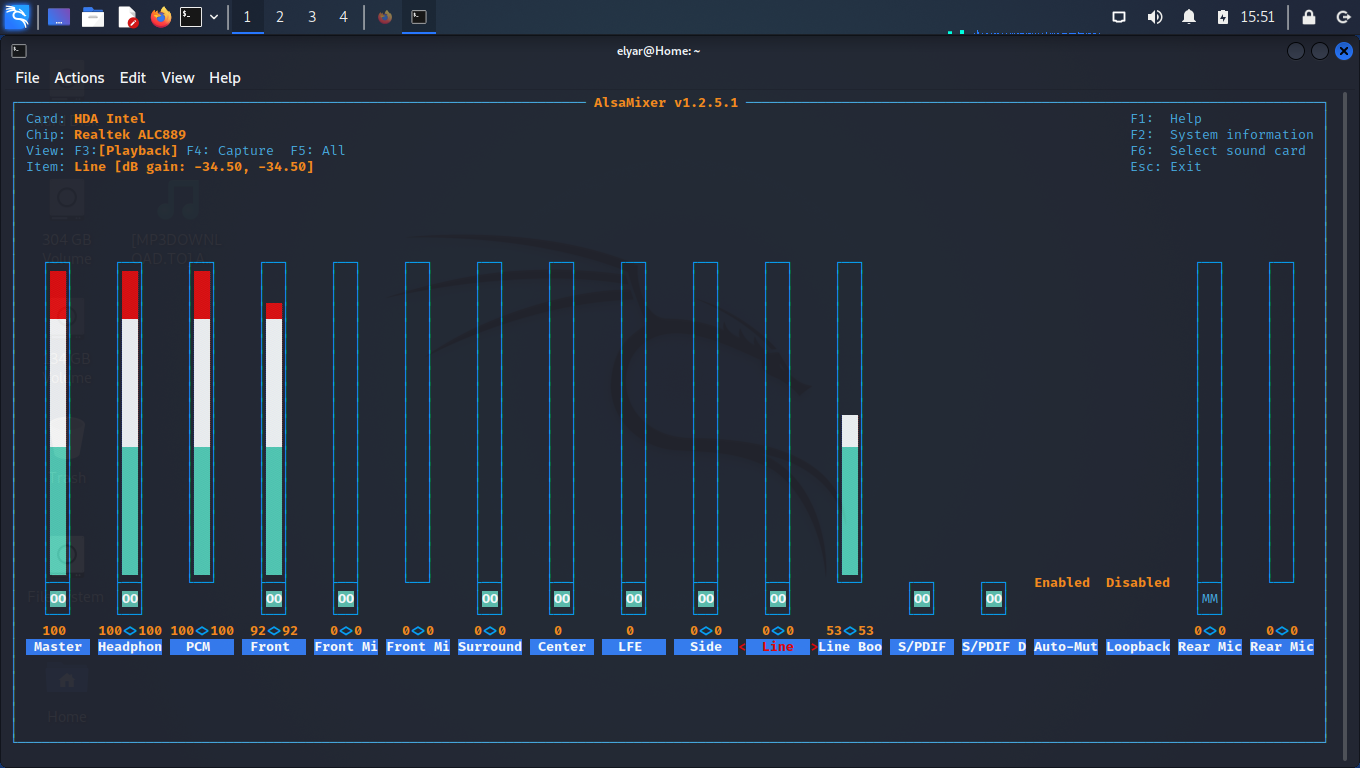This screenshot has width=1360, height=768.
Task: Open the notifications bell icon
Action: coord(1189,17)
